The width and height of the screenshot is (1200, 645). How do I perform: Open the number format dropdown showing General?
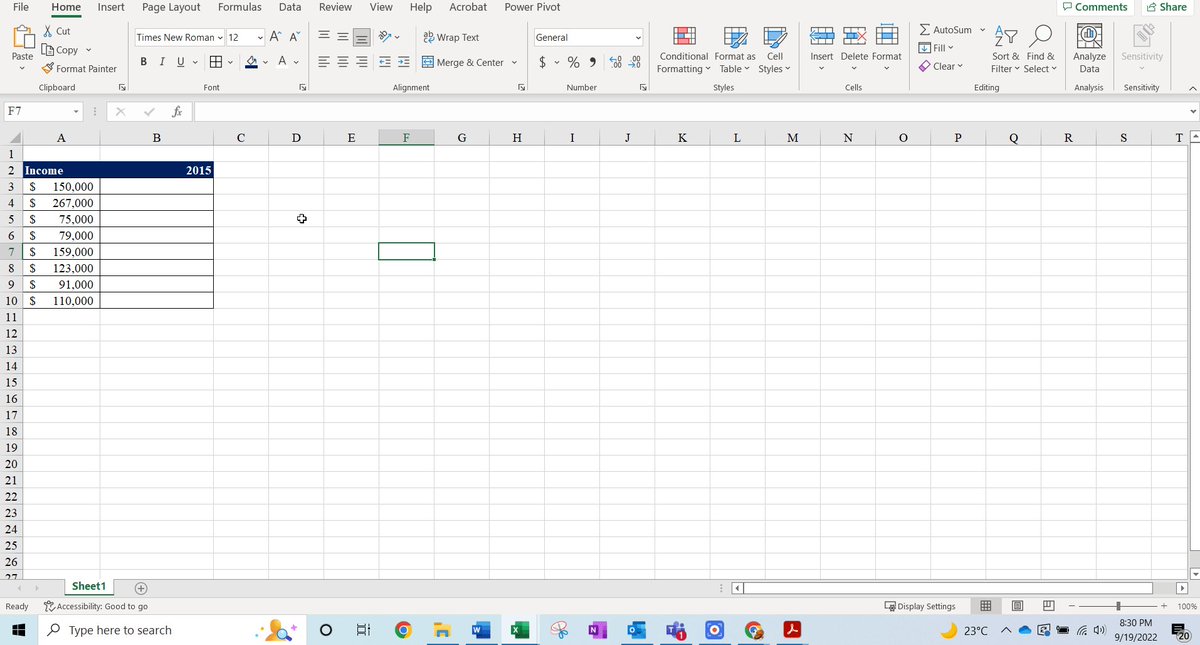tap(587, 37)
